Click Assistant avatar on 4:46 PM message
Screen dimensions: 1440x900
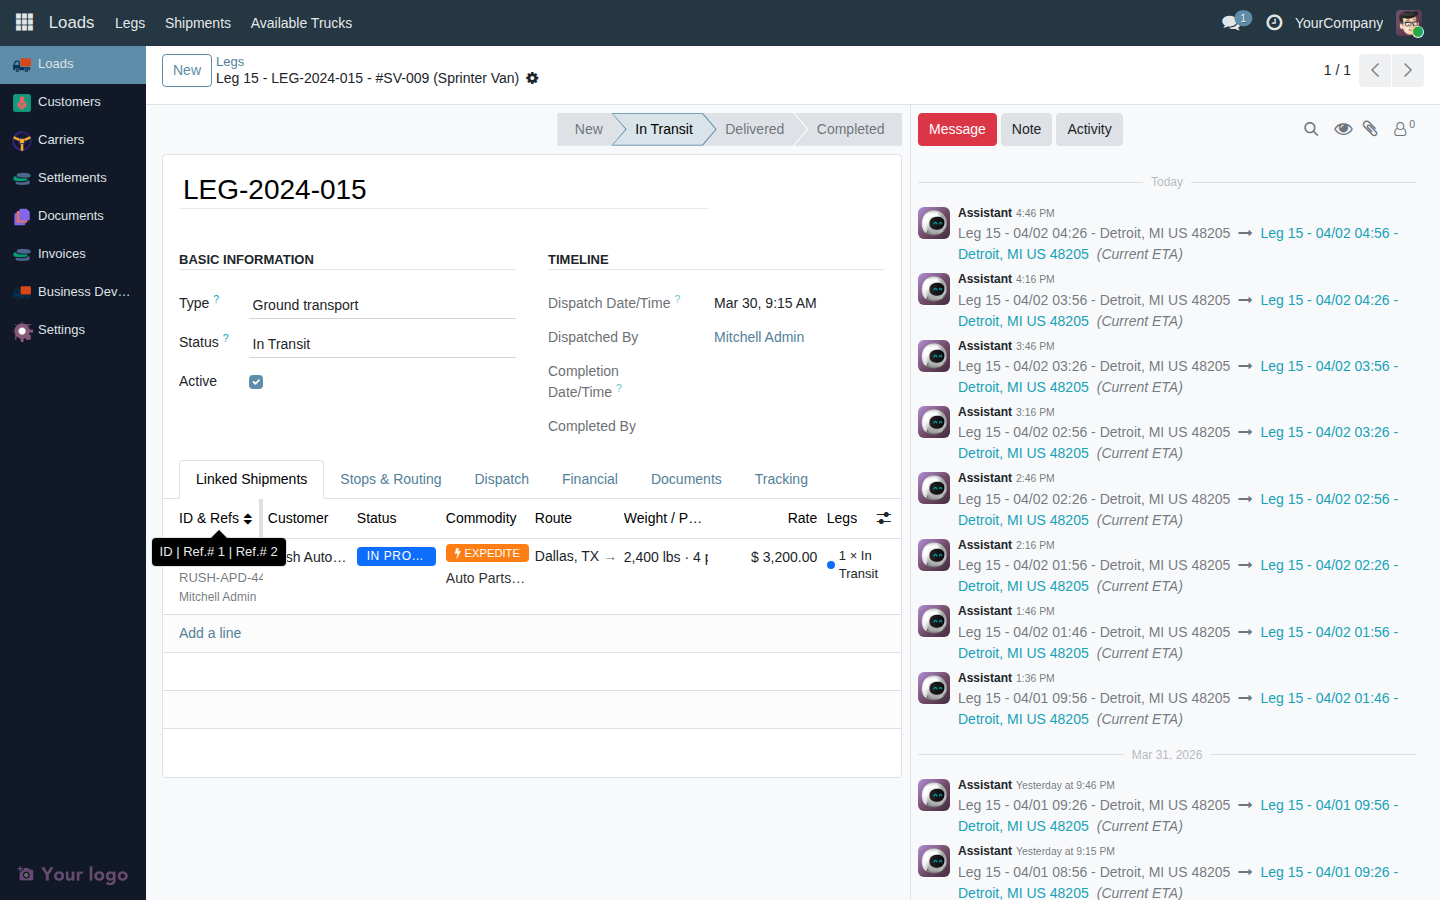point(934,223)
